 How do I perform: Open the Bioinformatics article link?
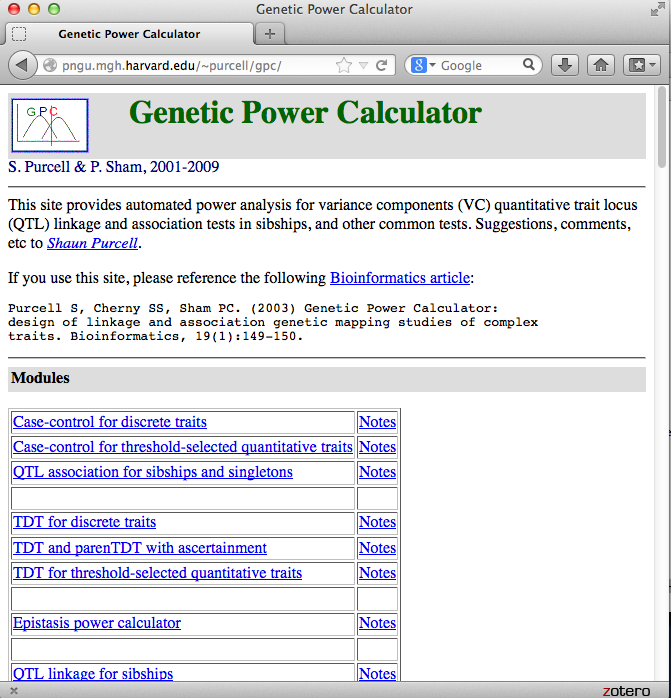(x=400, y=278)
